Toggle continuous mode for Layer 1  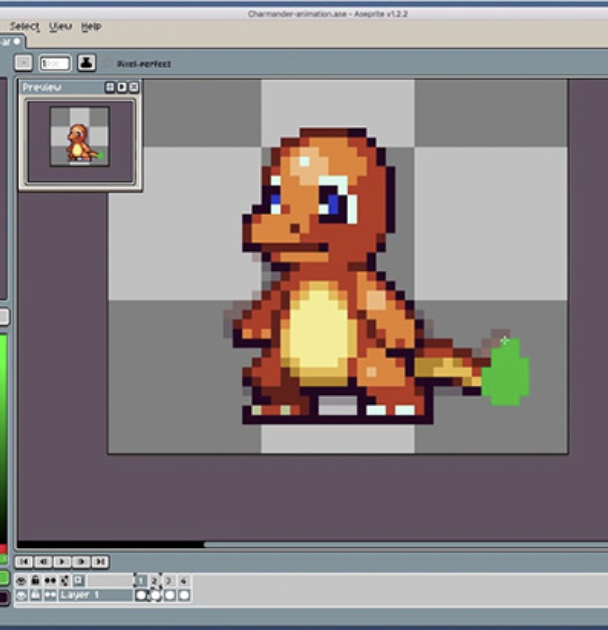click(x=49, y=595)
